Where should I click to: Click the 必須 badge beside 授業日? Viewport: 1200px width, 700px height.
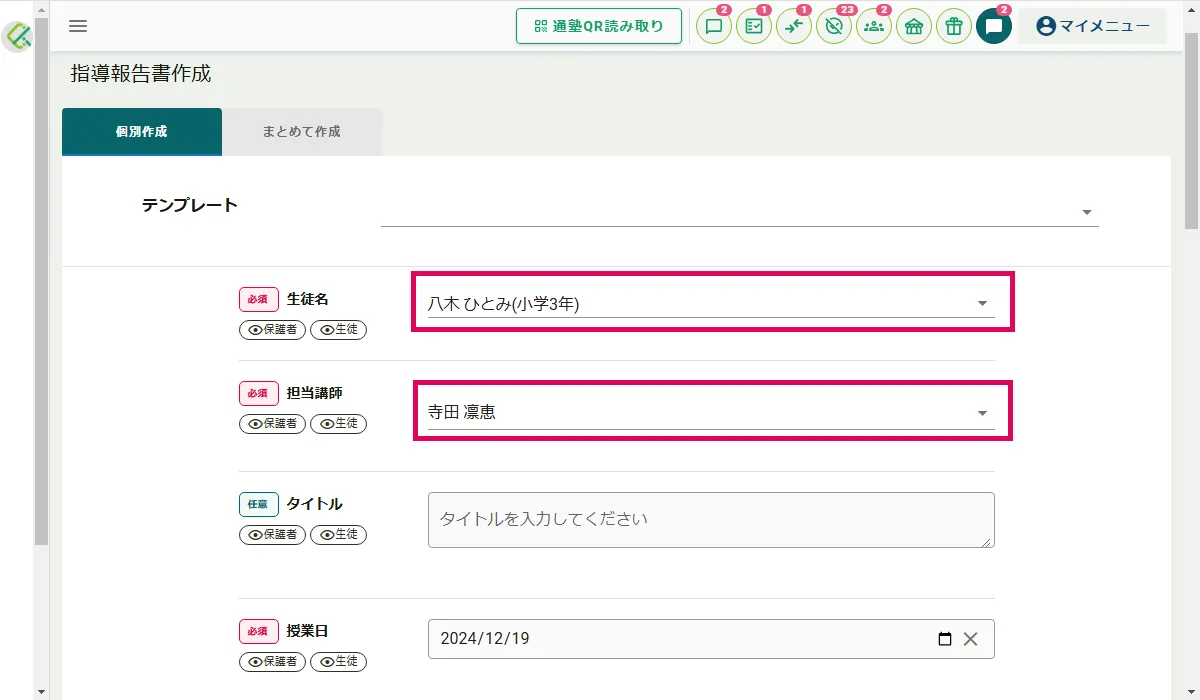point(259,631)
